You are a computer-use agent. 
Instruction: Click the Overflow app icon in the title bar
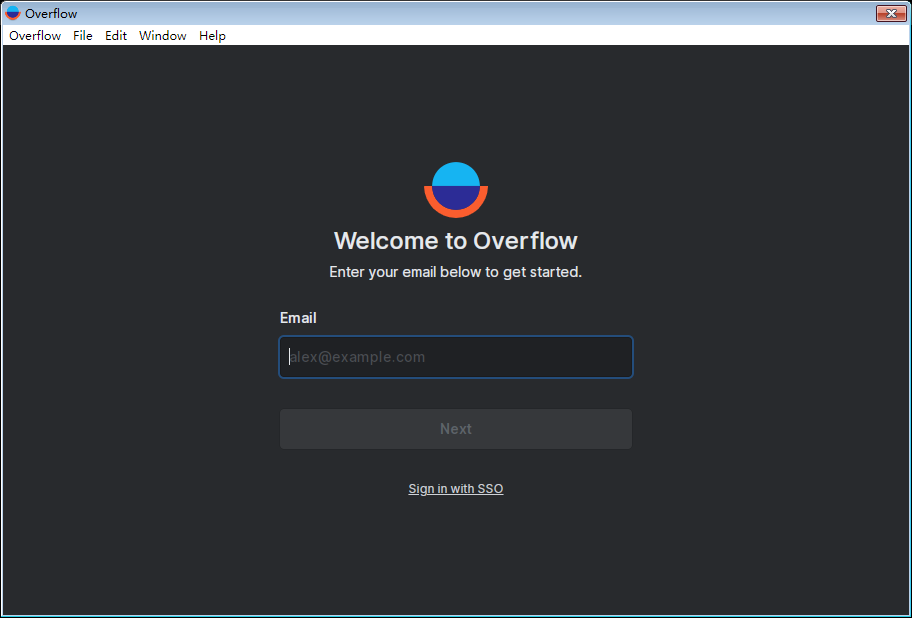(14, 13)
